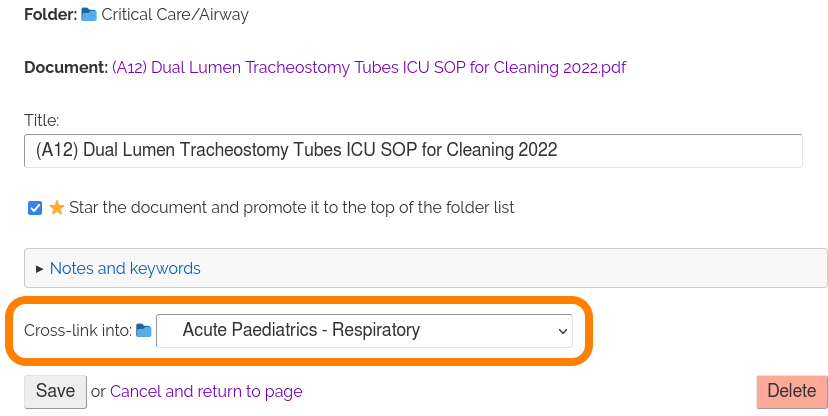Click the bold 'Document:' label
The width and height of the screenshot is (828, 416).
[x=66, y=68]
